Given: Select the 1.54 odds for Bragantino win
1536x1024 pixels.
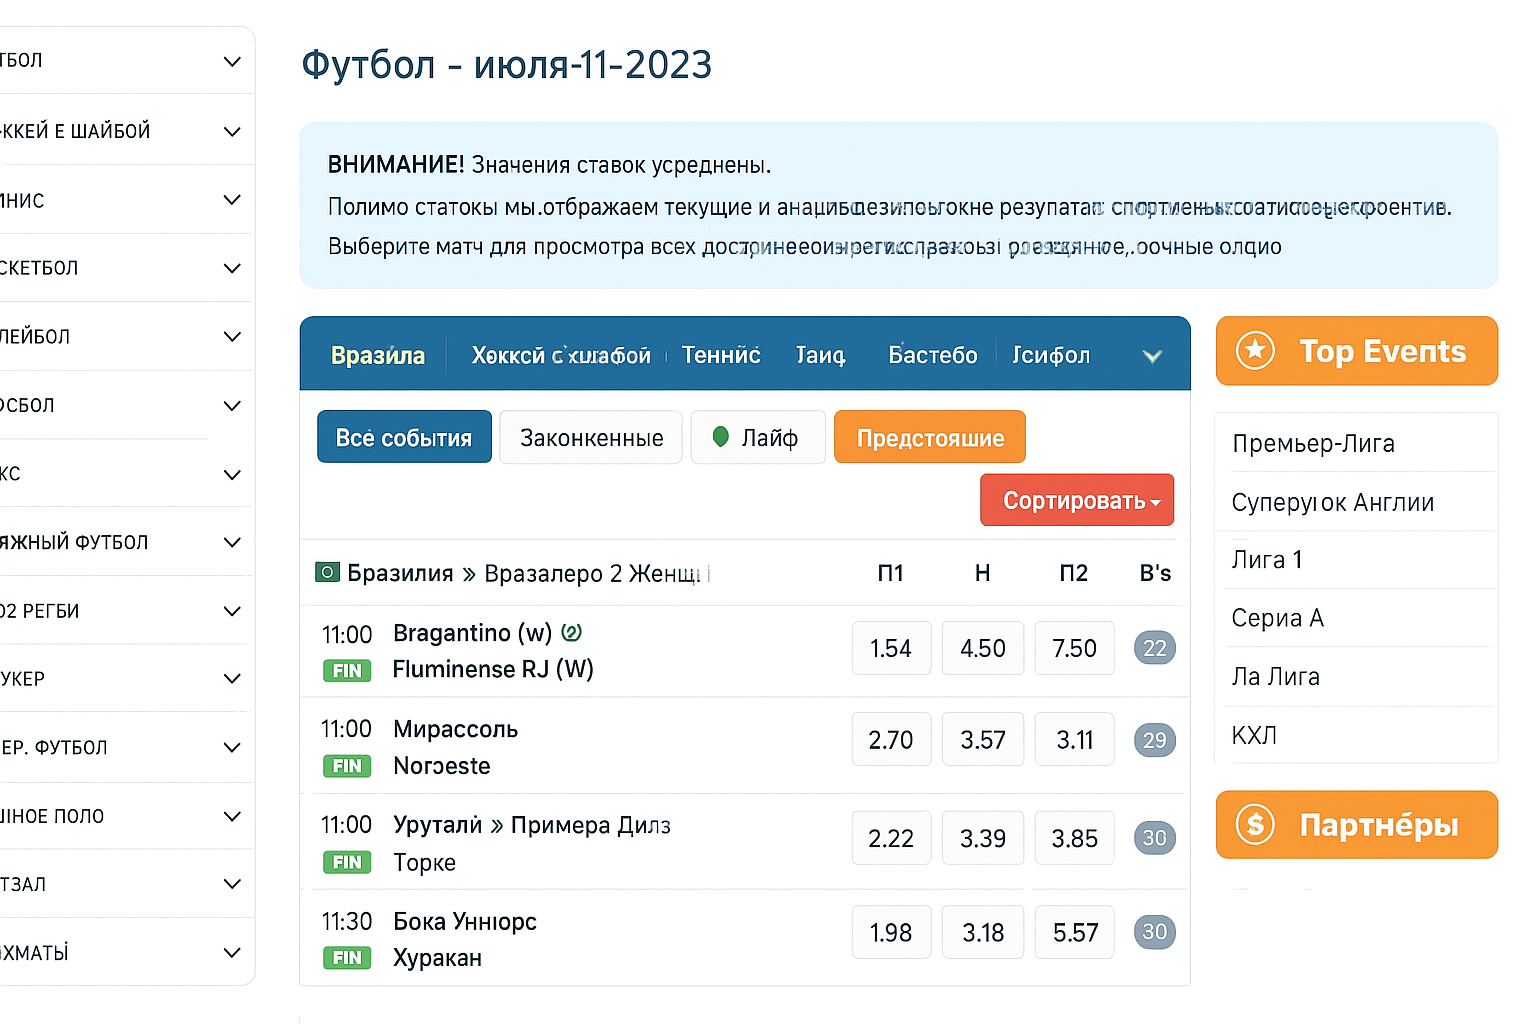Looking at the screenshot, I should [x=890, y=648].
